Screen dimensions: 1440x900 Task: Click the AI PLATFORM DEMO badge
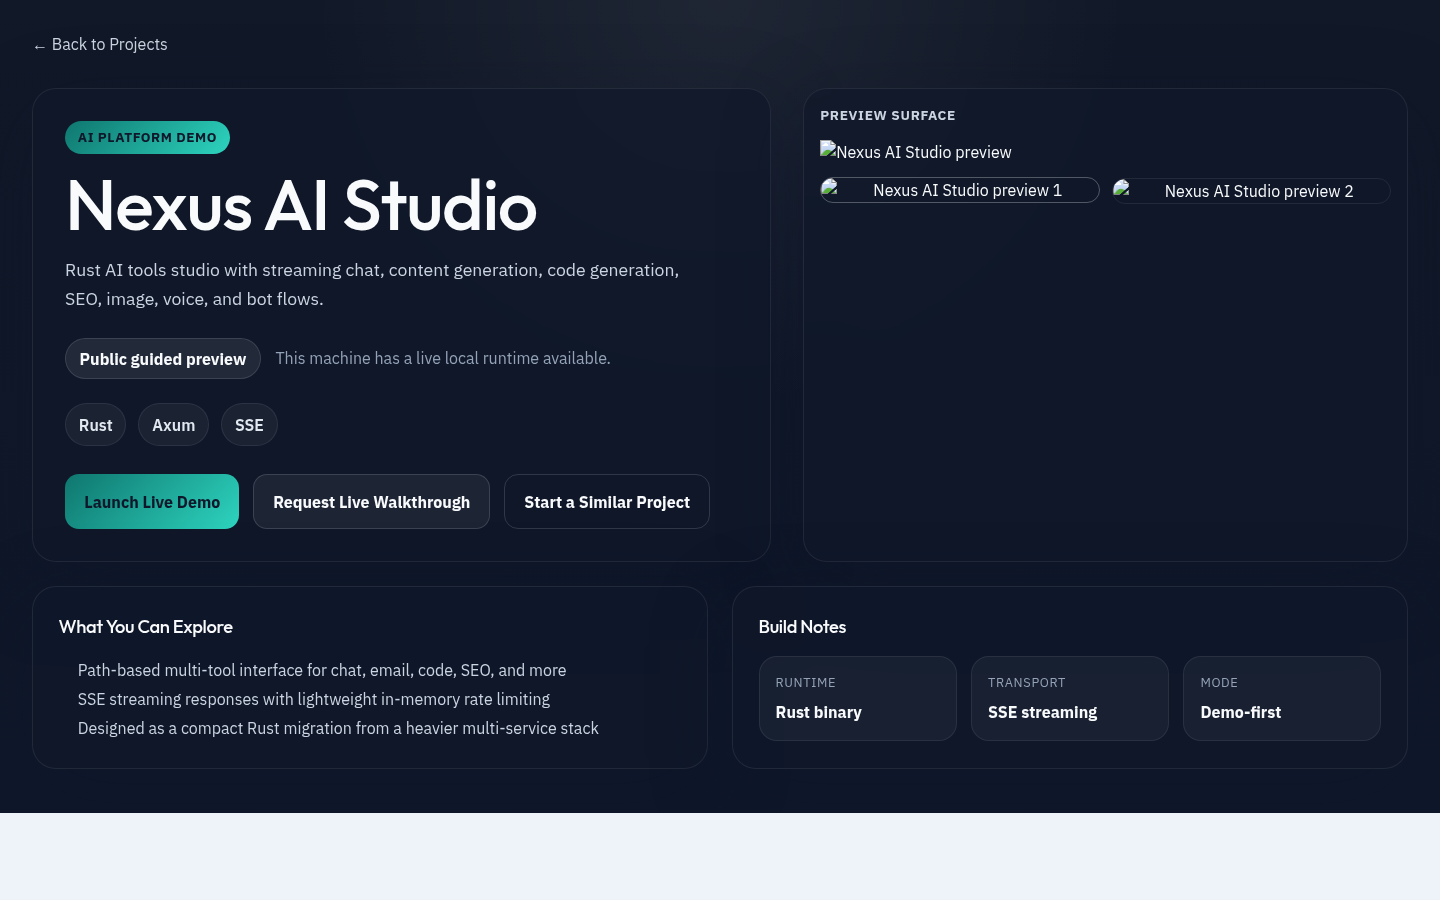[x=147, y=137]
